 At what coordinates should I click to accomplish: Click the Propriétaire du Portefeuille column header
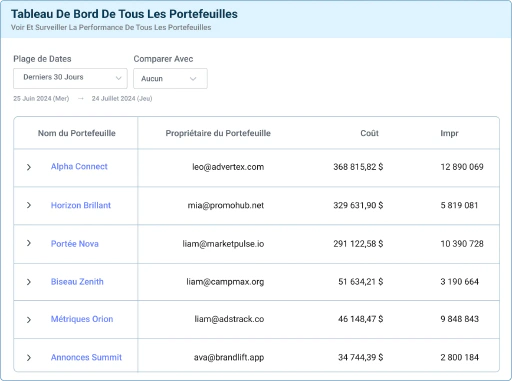[x=218, y=133]
